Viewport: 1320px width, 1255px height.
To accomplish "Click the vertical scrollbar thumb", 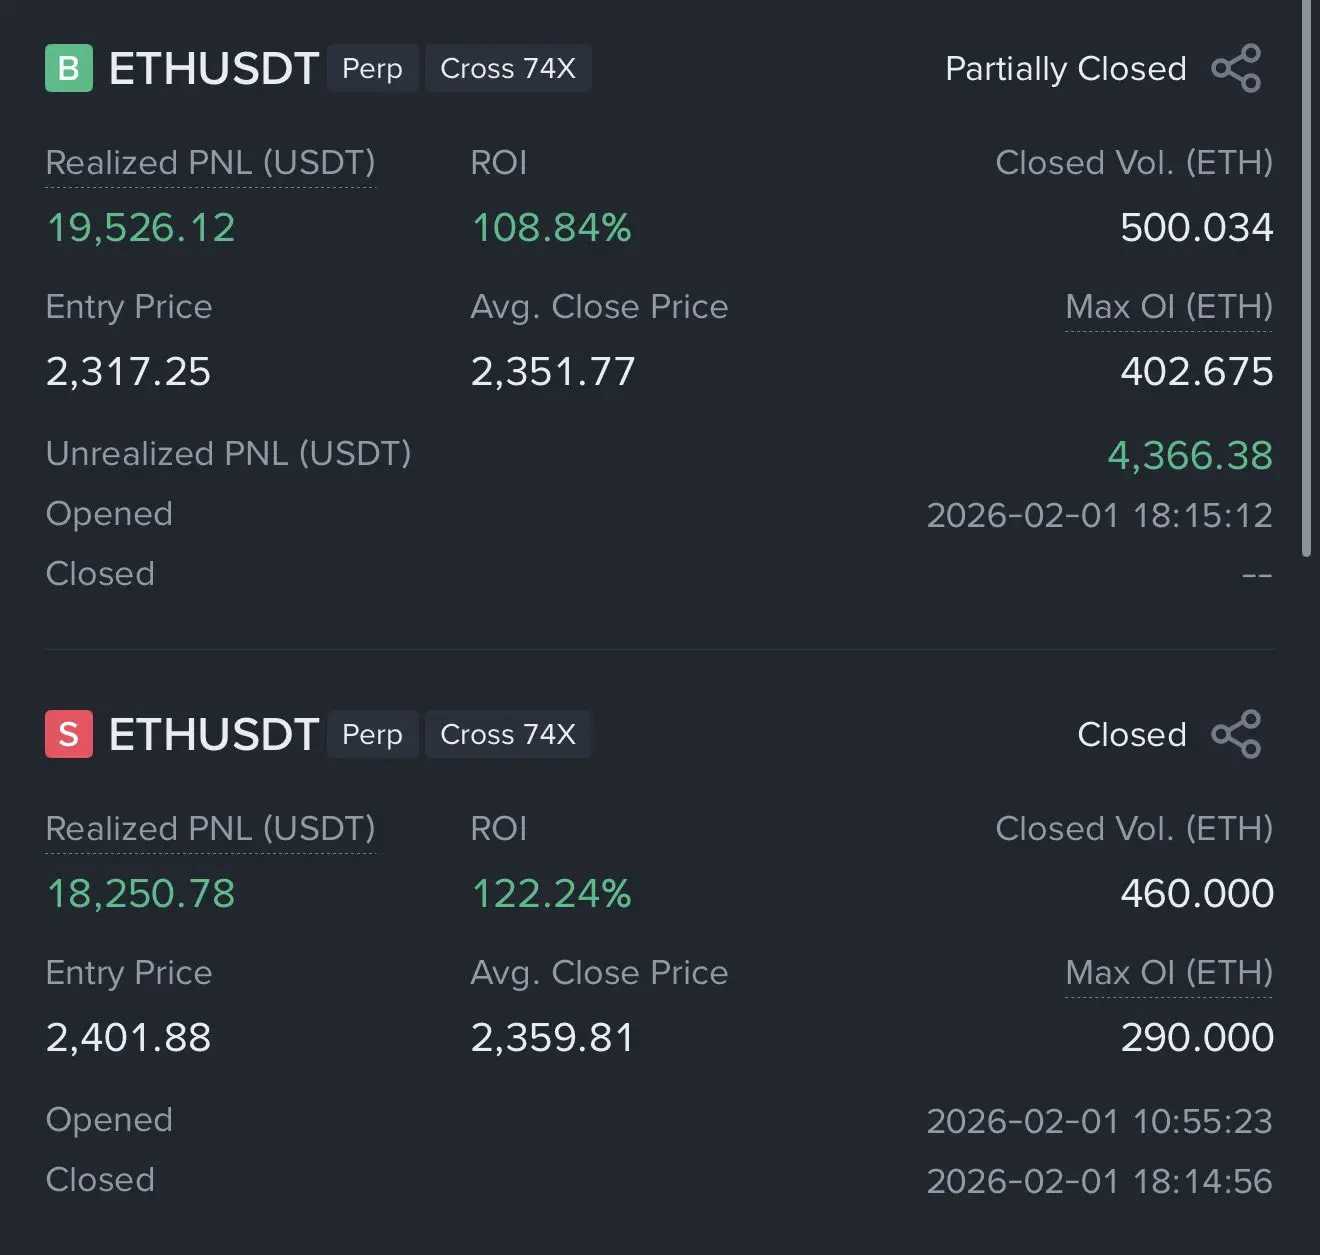I will [x=1306, y=280].
